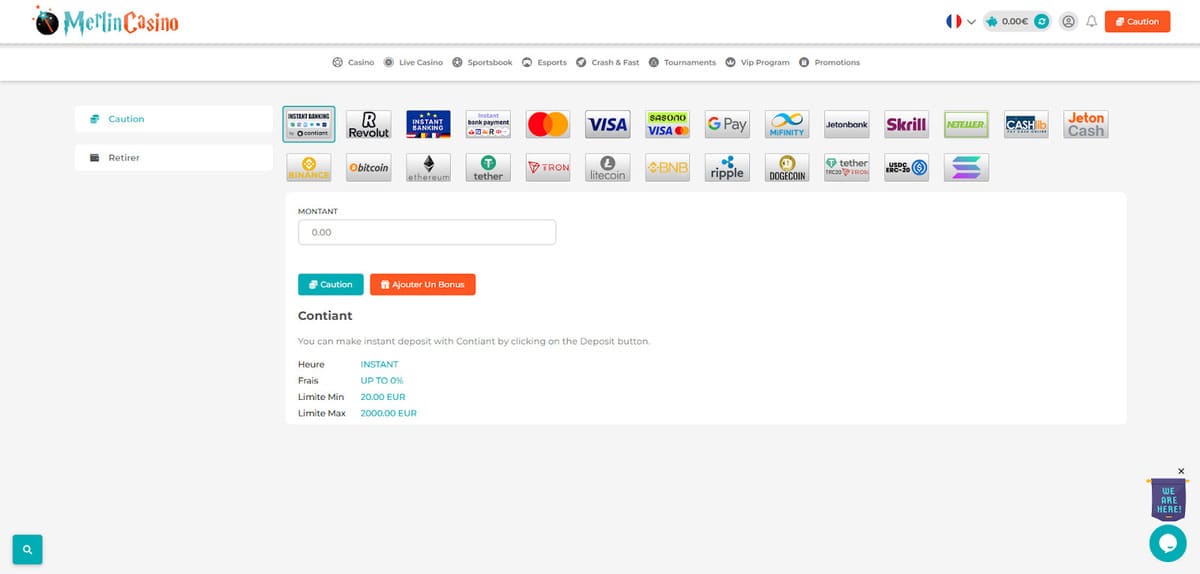Choose Bitcoin as deposit method
This screenshot has width=1200, height=574.
coord(368,168)
